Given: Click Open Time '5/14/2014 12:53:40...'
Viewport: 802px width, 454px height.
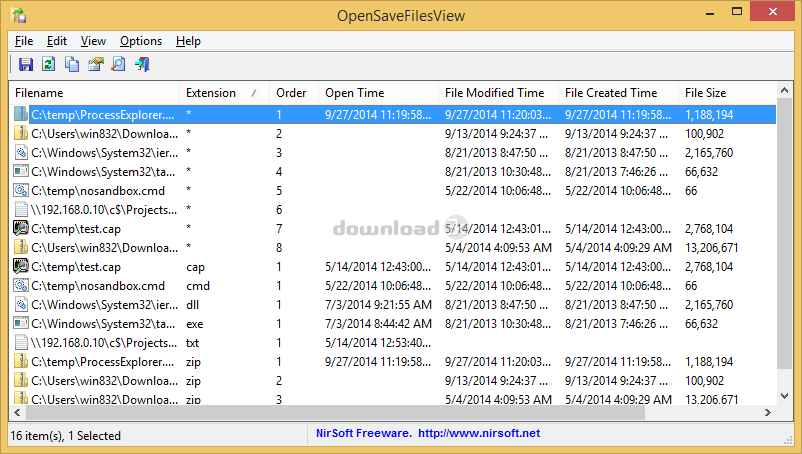Looking at the screenshot, I should click(x=378, y=343).
